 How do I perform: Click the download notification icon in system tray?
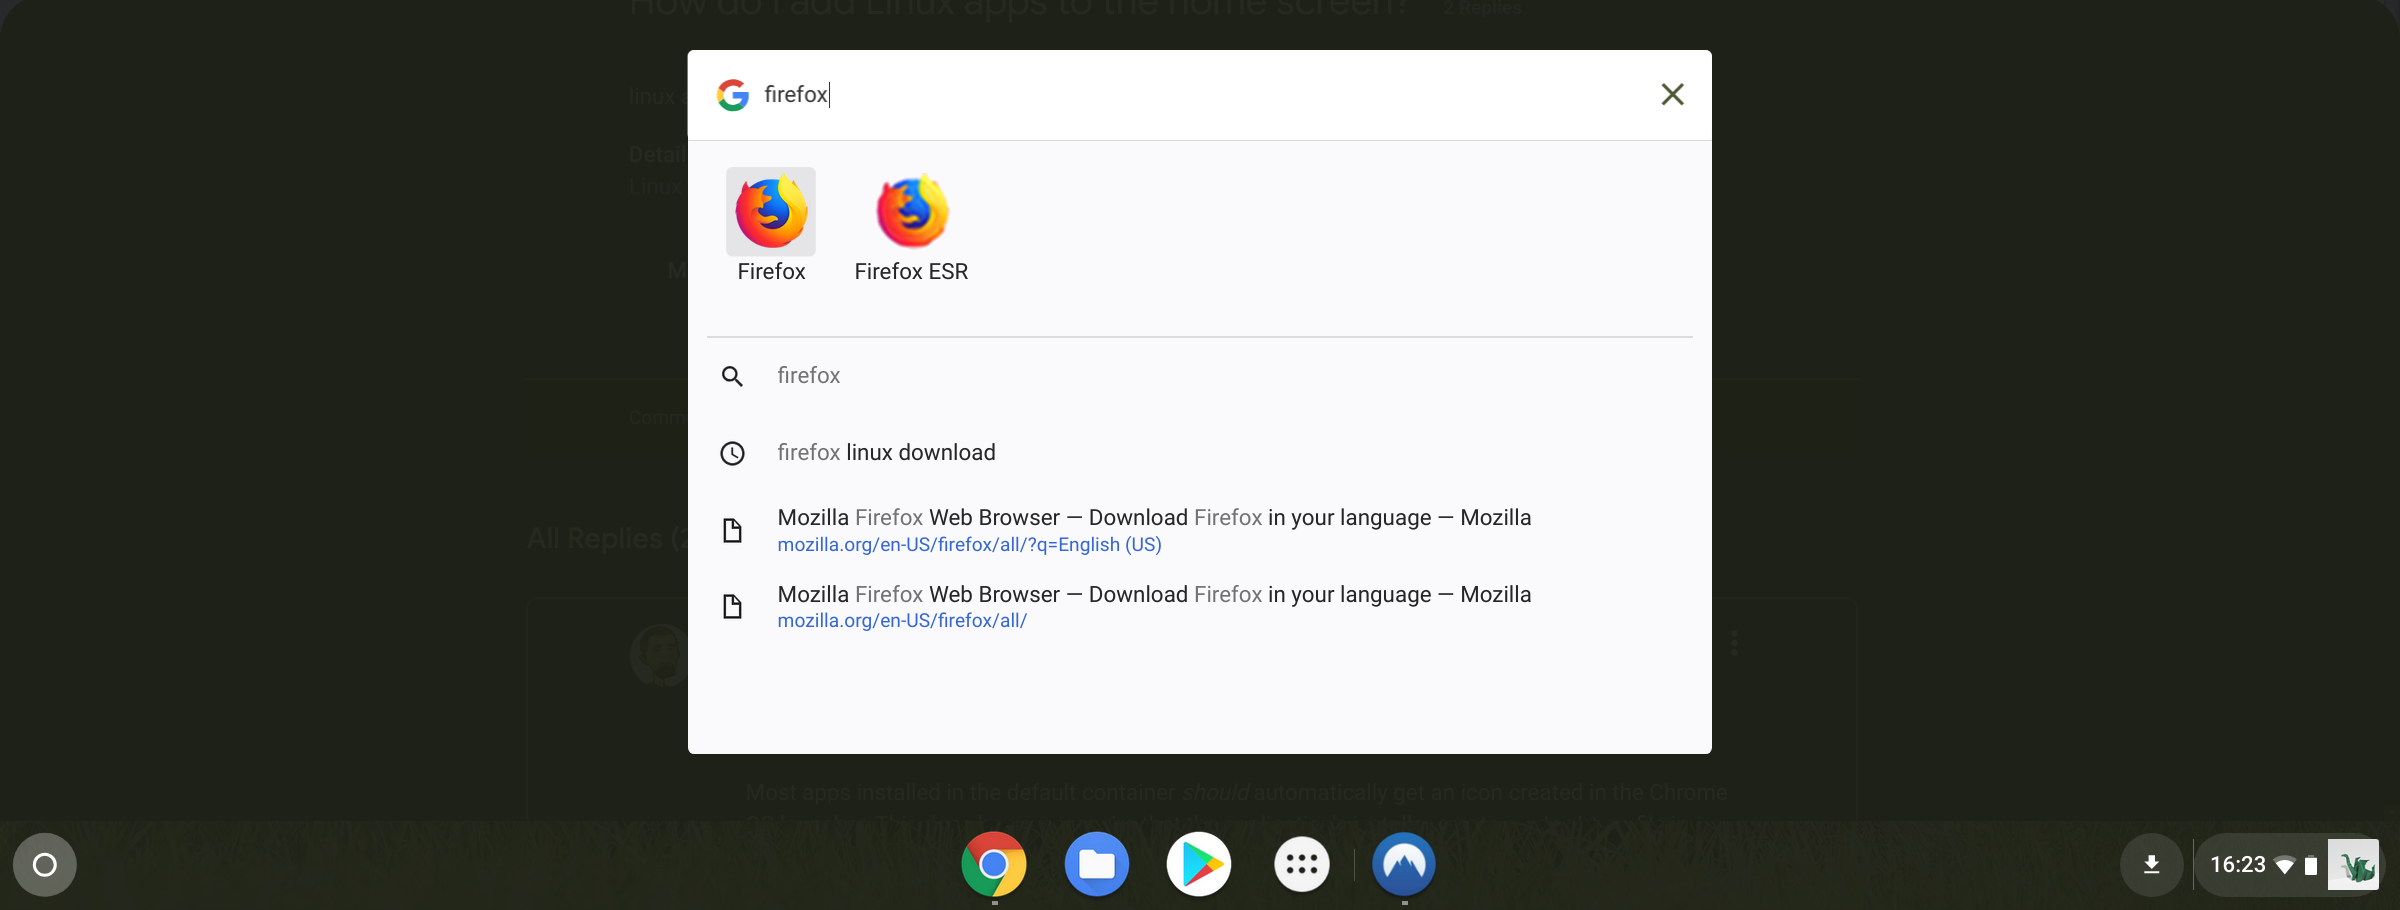coord(2151,864)
